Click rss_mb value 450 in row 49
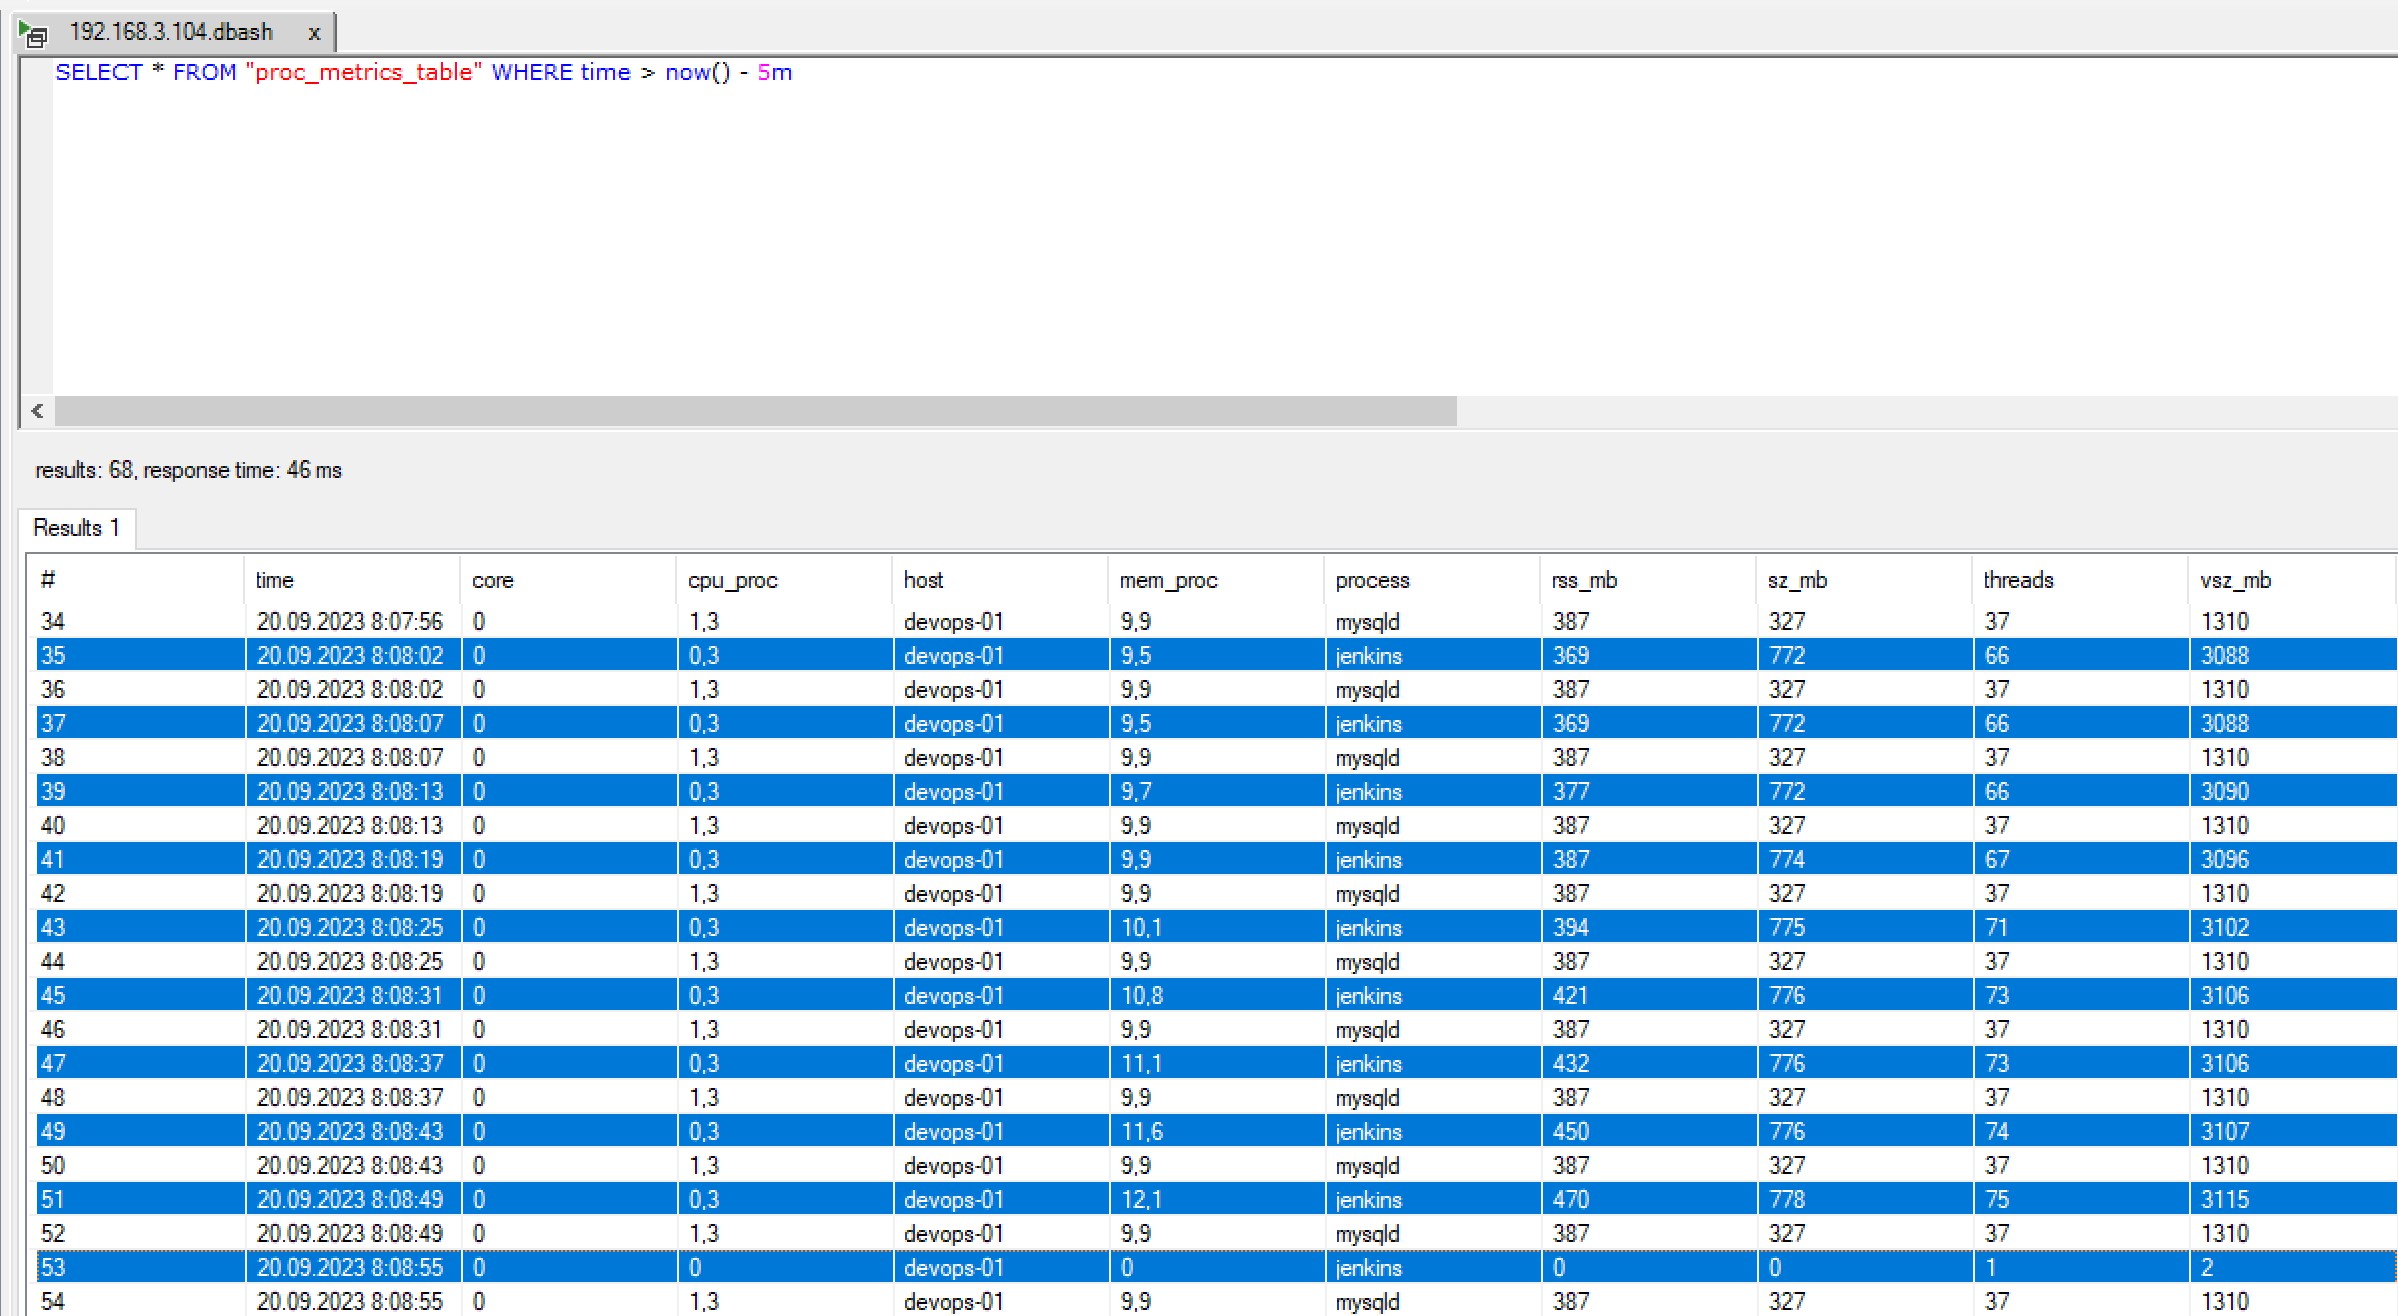Image resolution: width=2398 pixels, height=1316 pixels. pos(1570,1131)
